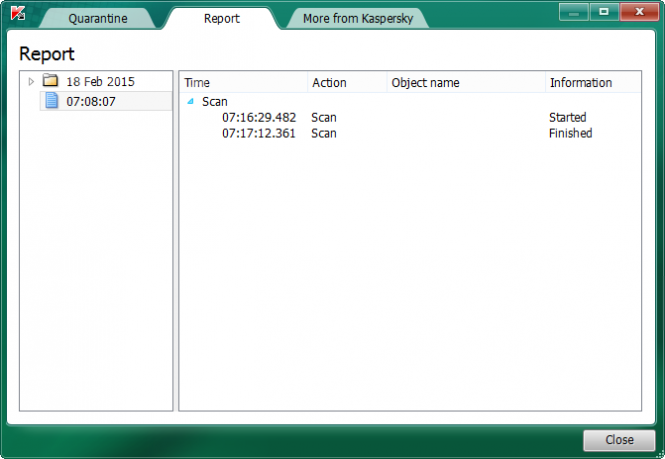The width and height of the screenshot is (665, 459).
Task: Click the Started information cell
Action: pos(567,117)
